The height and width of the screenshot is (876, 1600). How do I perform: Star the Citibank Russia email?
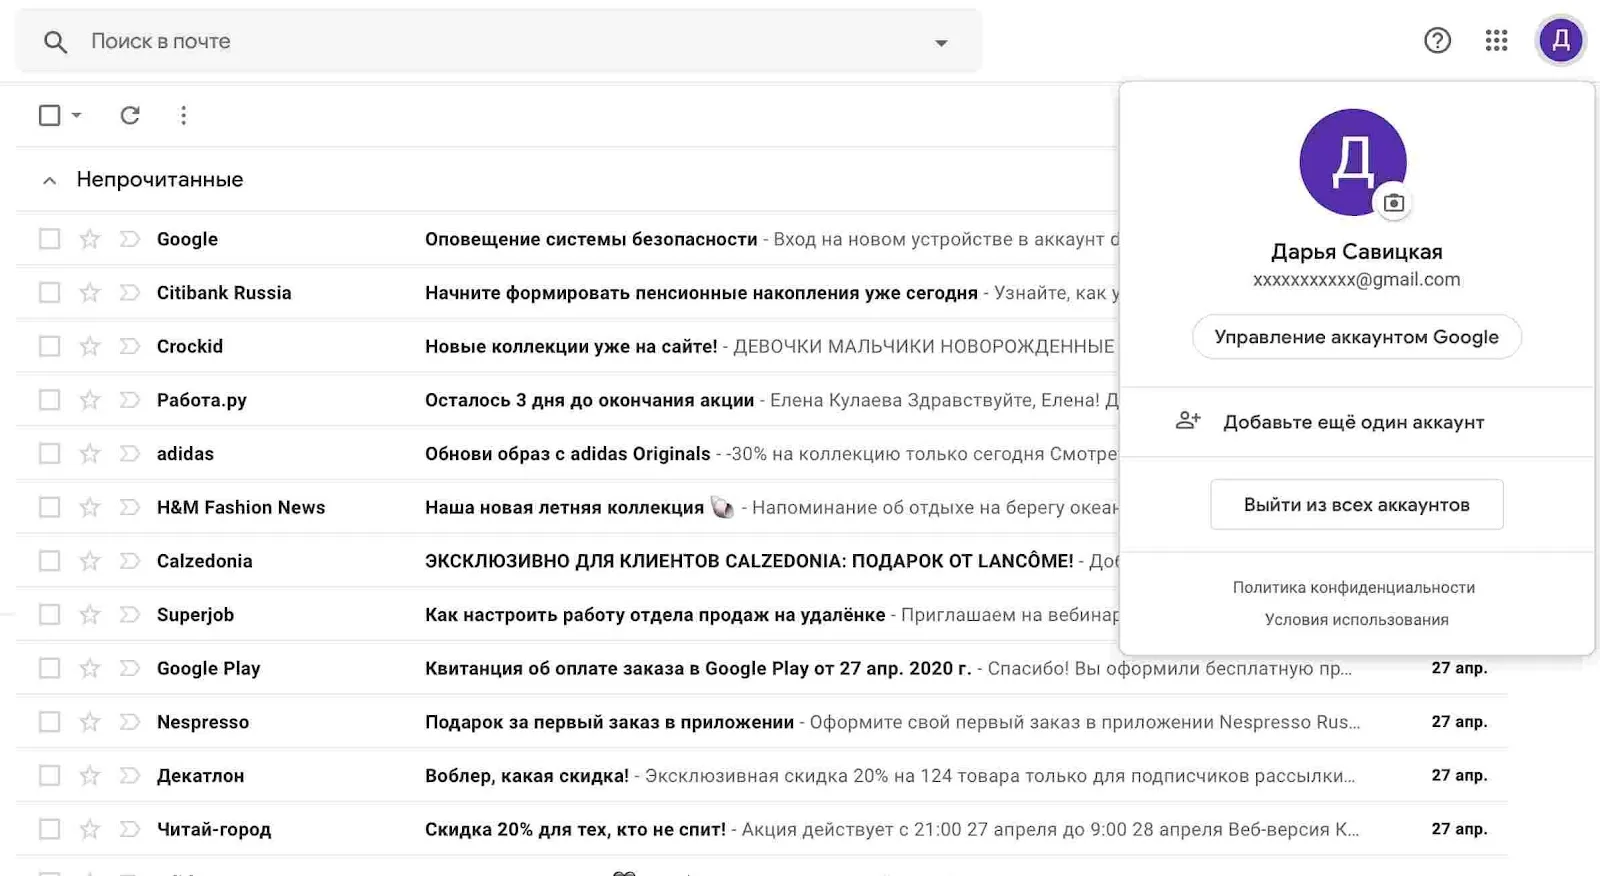click(90, 292)
